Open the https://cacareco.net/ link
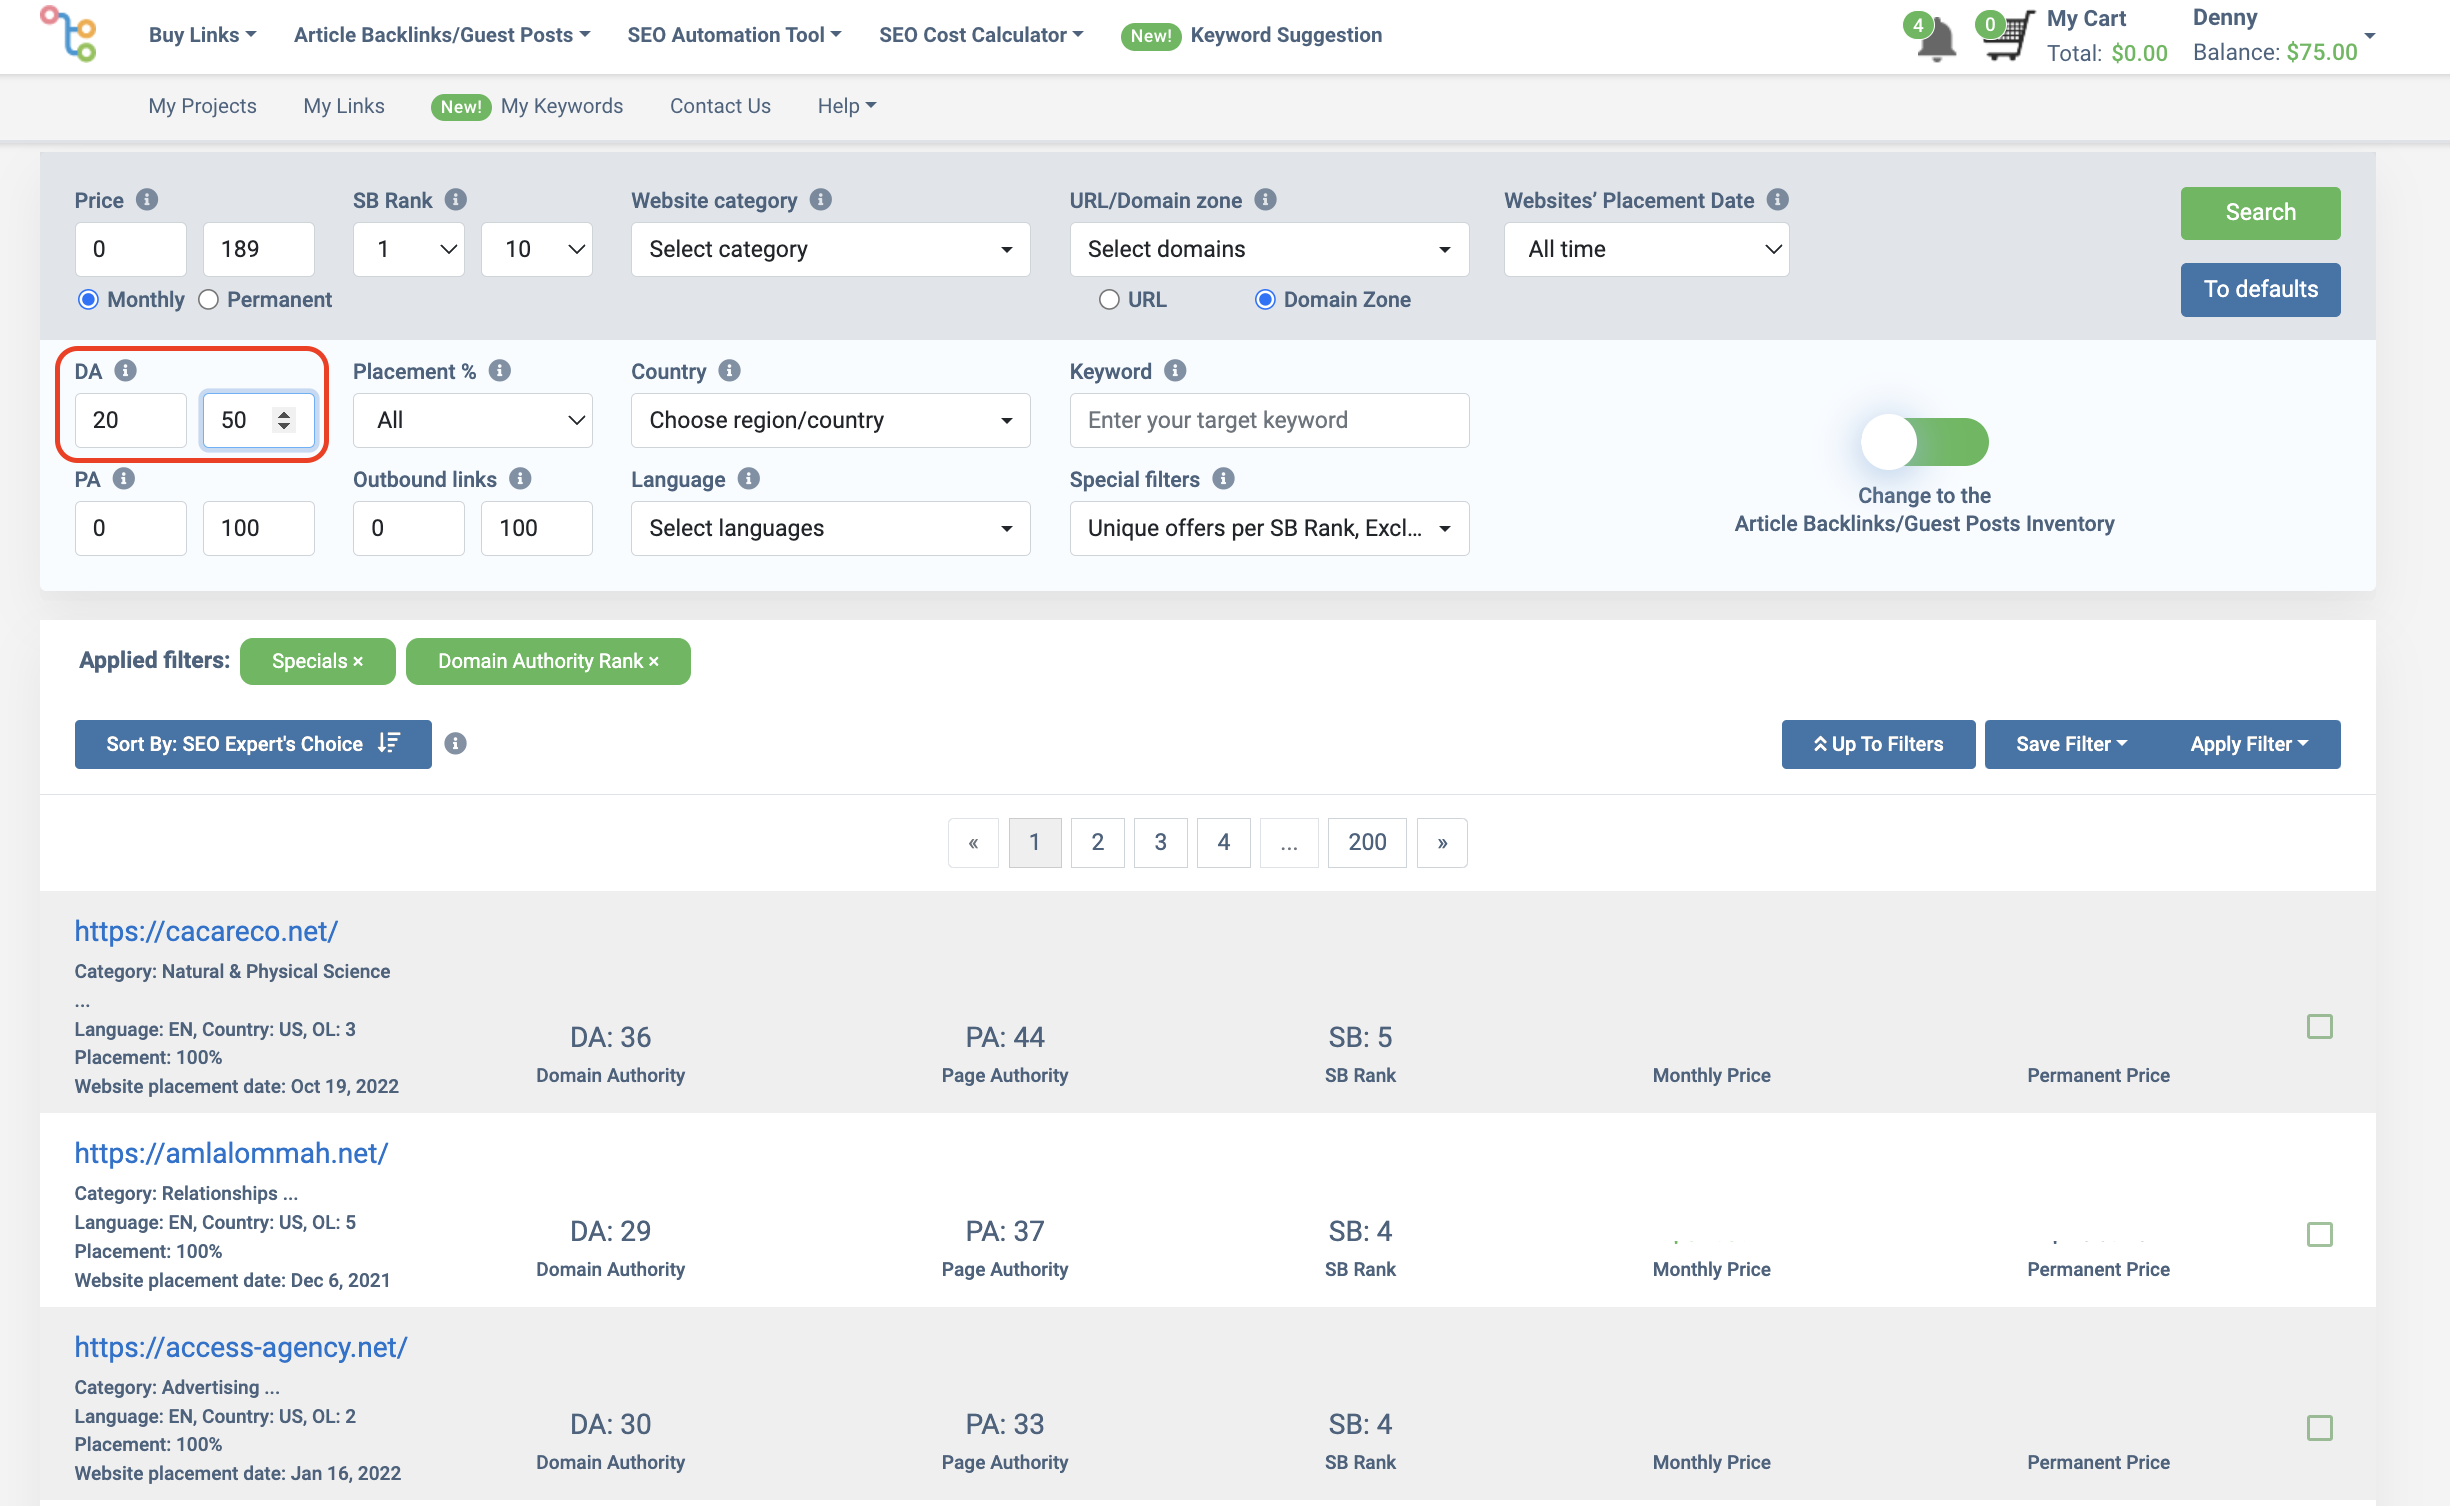This screenshot has height=1506, width=2450. [206, 931]
